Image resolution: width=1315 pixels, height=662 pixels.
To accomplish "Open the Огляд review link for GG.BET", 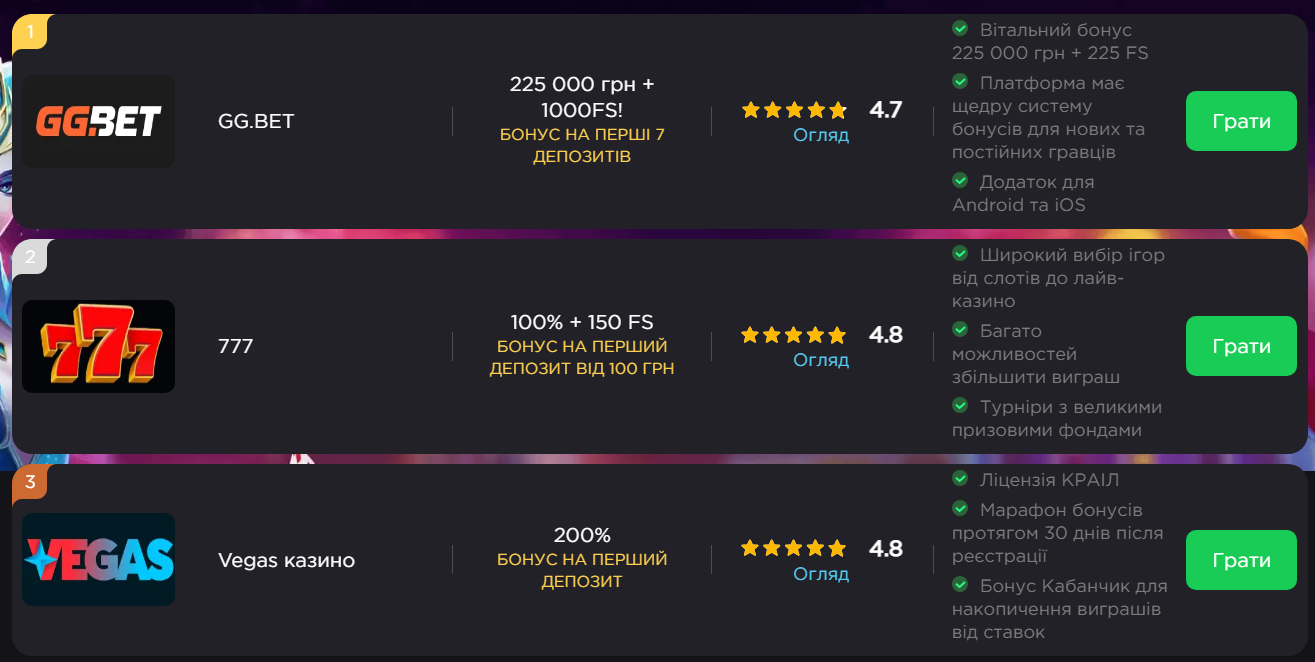I will pos(821,135).
